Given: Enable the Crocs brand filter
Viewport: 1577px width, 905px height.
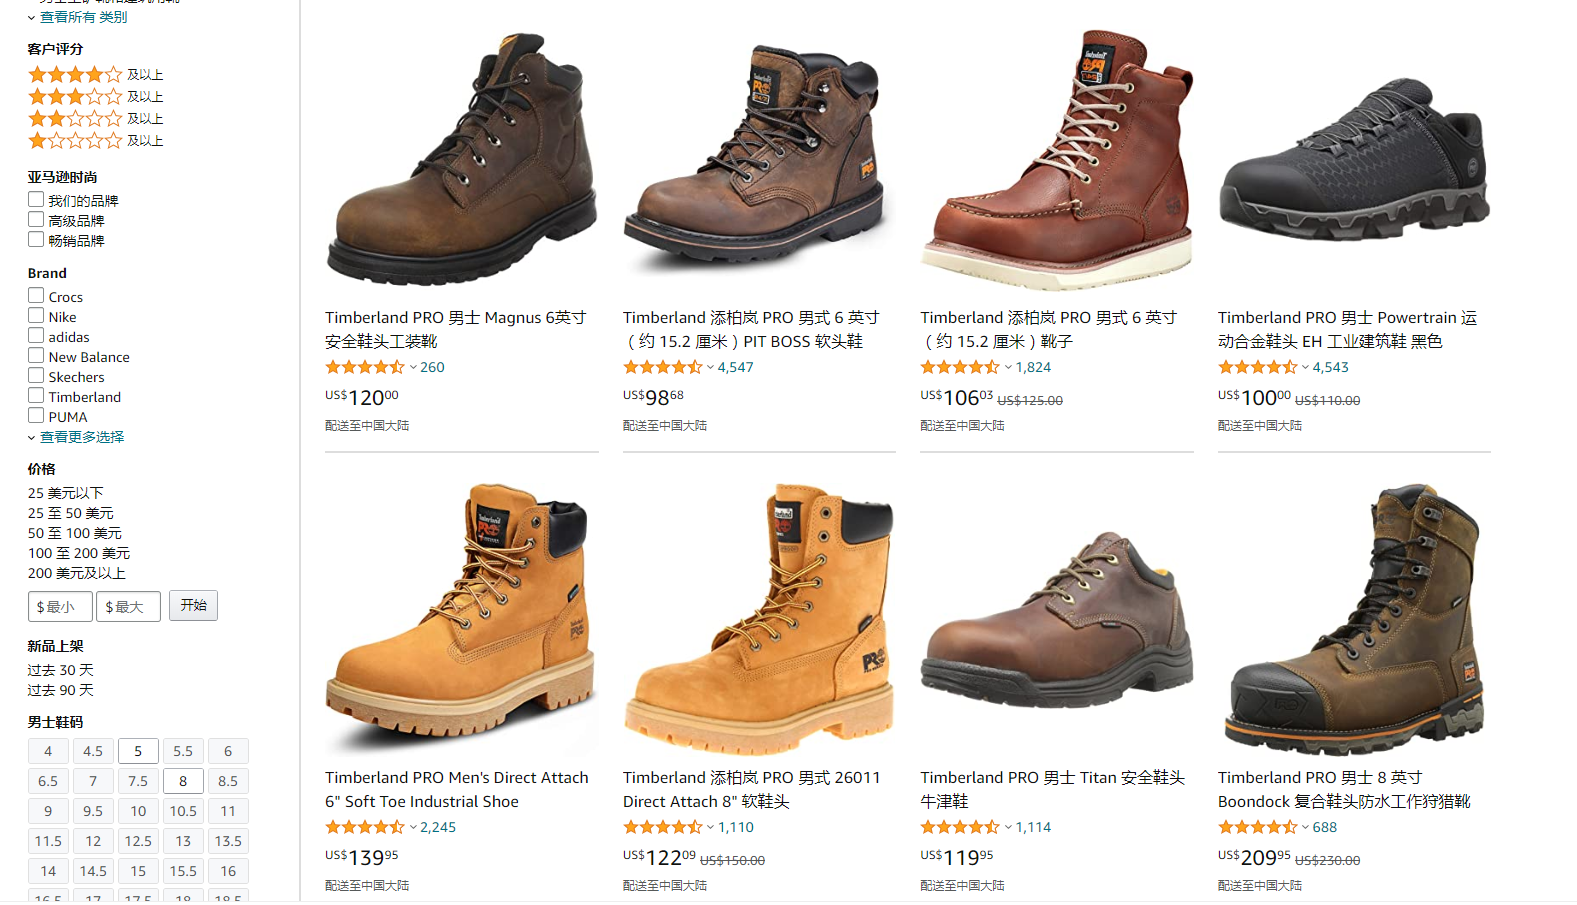Looking at the screenshot, I should click(36, 296).
